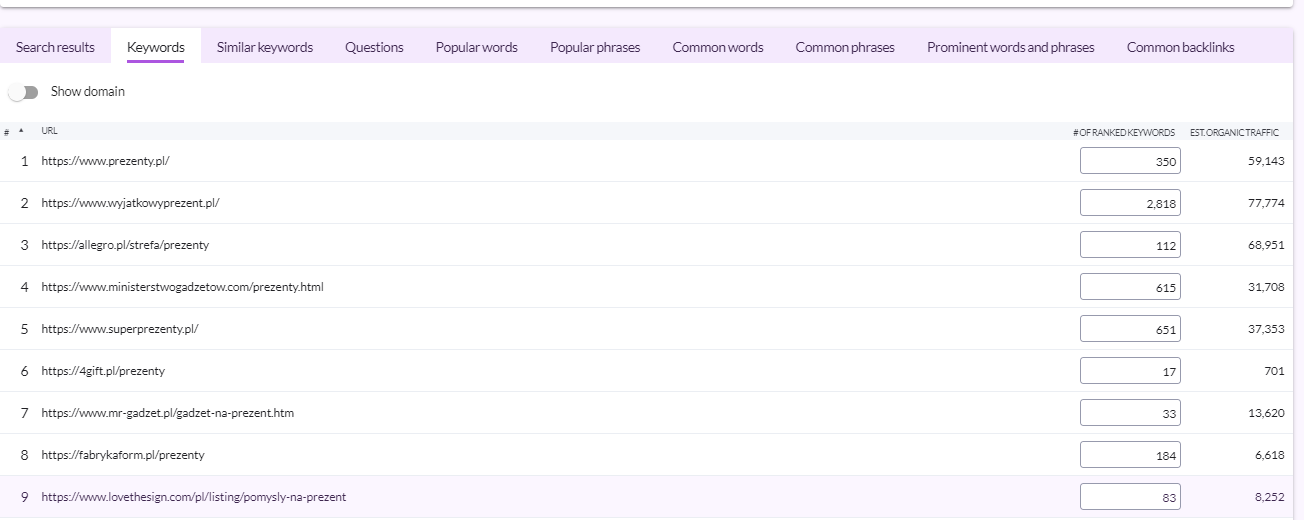Toggle the Show domain switch

pos(23,92)
